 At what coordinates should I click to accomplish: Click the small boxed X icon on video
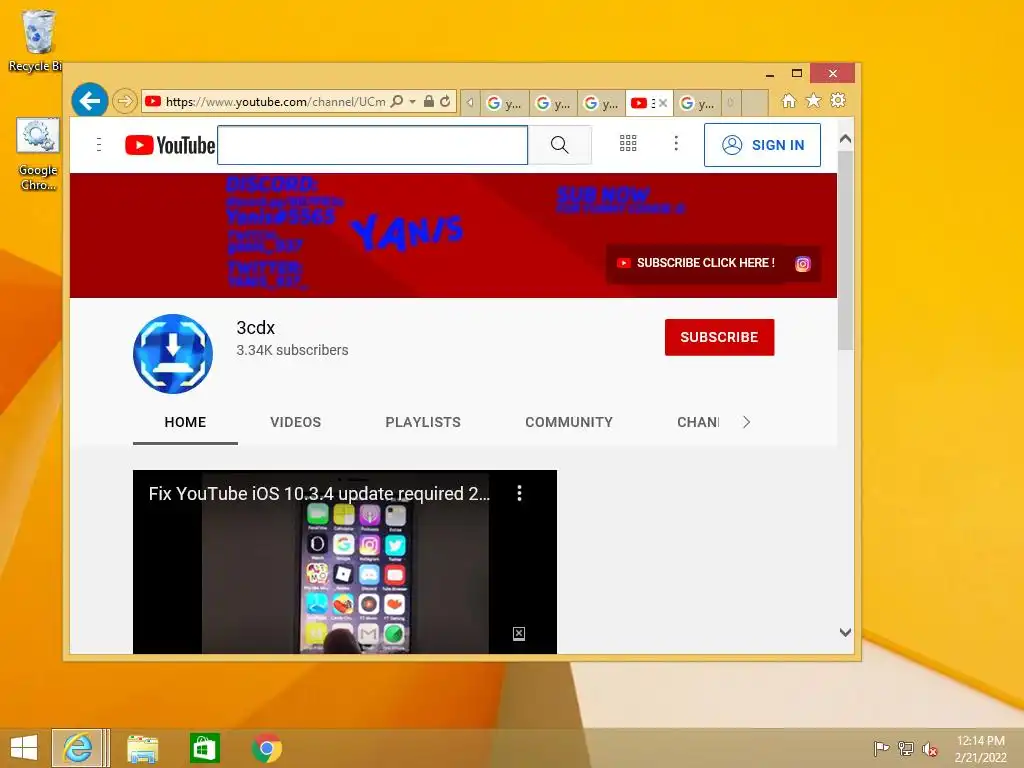(x=519, y=633)
